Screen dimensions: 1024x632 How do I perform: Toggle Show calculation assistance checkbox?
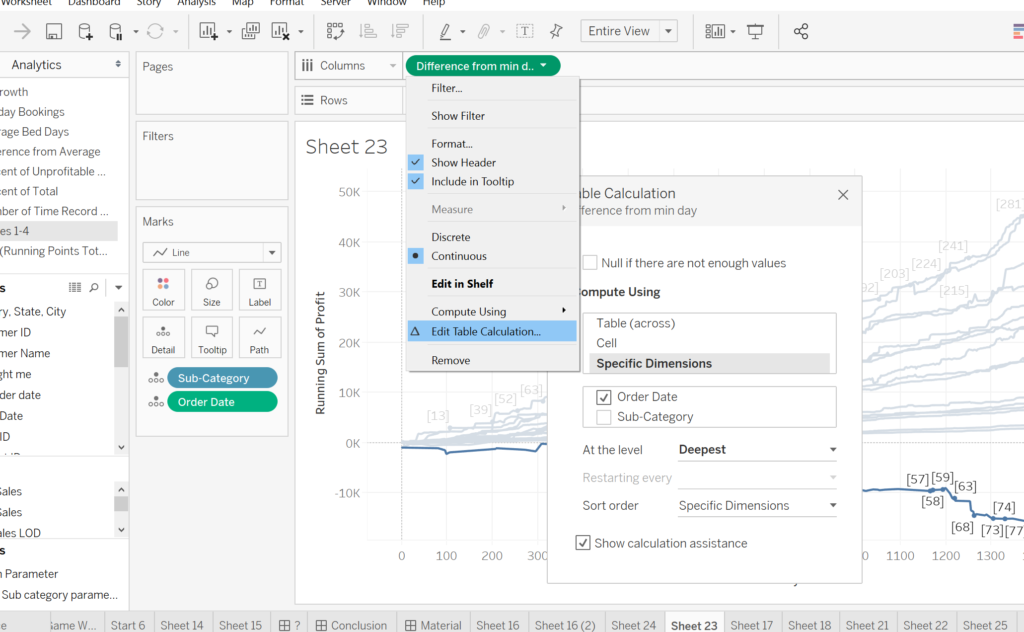click(x=583, y=543)
